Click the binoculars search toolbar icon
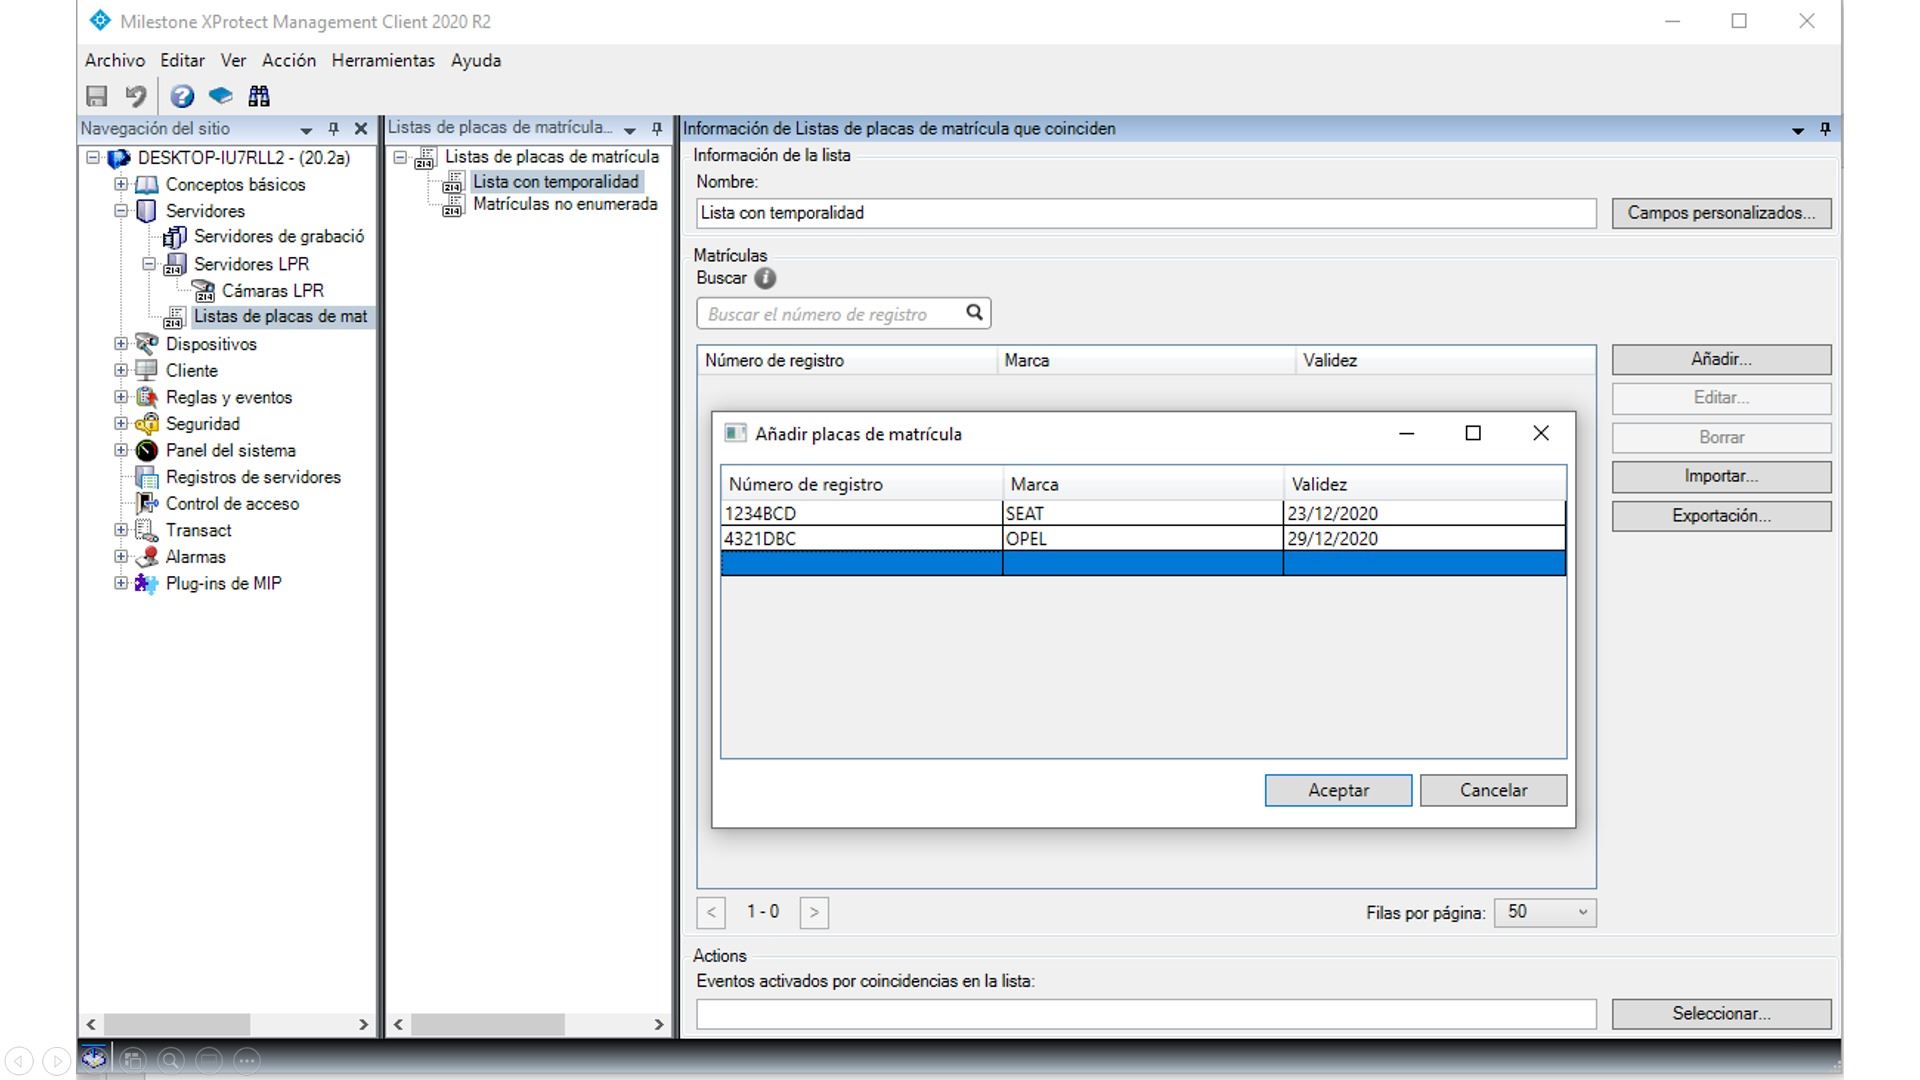Image resolution: width=1920 pixels, height=1080 pixels. tap(259, 96)
